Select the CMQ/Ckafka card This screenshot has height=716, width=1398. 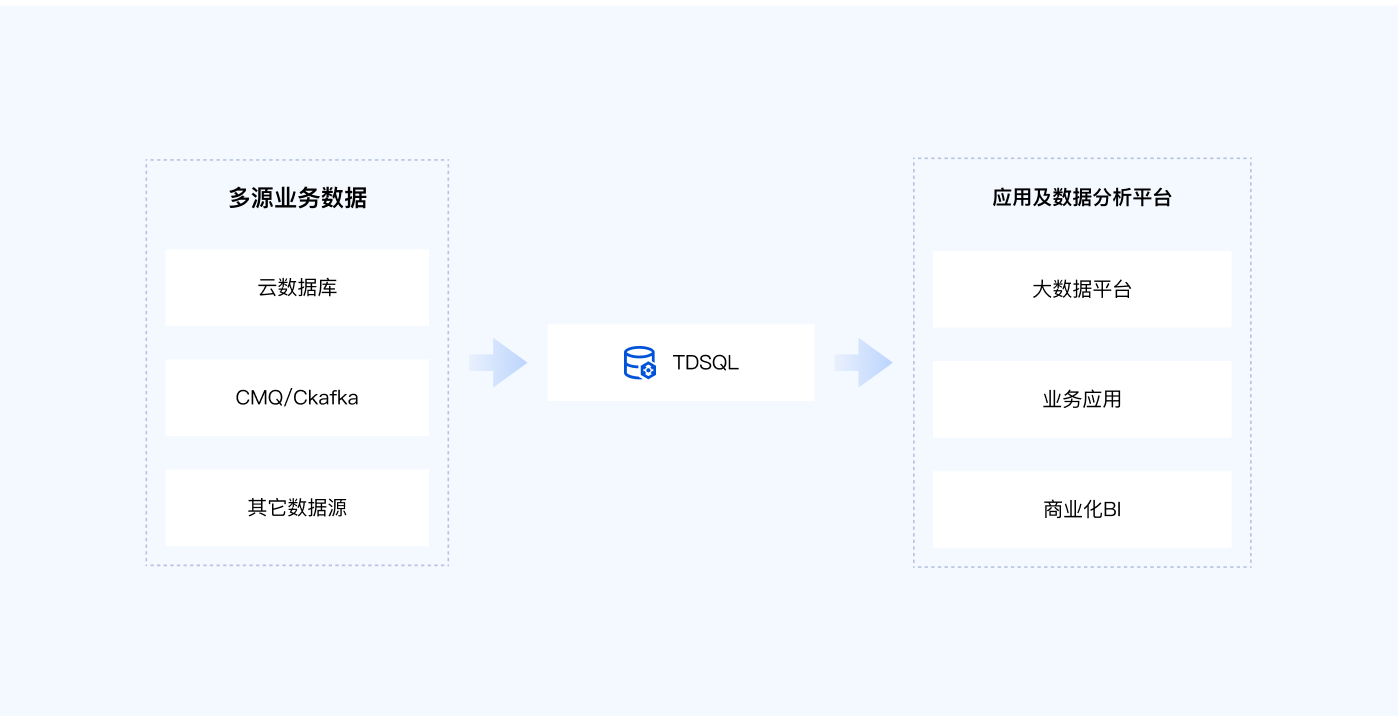click(297, 398)
